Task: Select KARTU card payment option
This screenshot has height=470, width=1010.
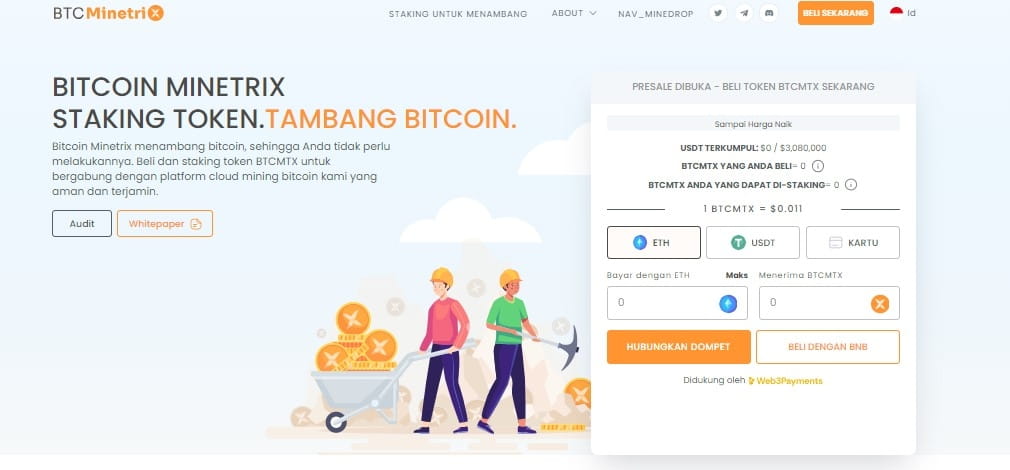Action: click(853, 243)
